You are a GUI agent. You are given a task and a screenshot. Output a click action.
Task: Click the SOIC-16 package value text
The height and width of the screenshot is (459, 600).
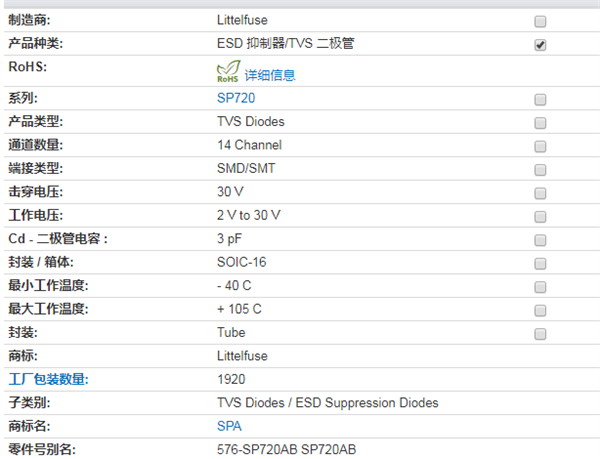pos(241,262)
